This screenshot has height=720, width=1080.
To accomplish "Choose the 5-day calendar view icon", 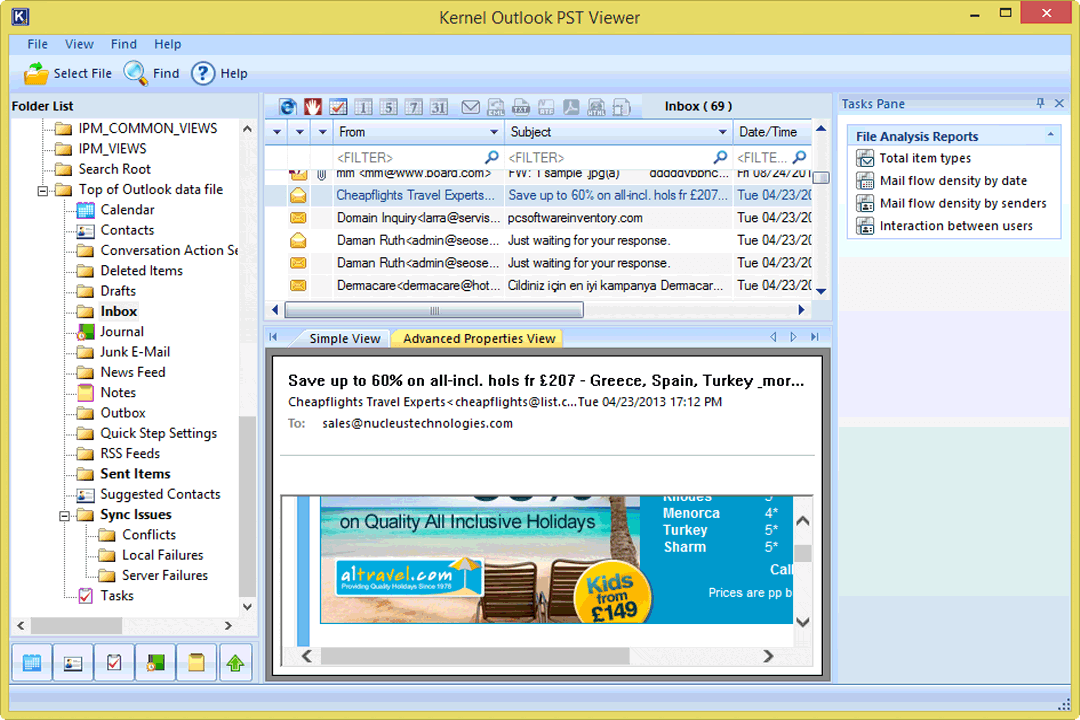I will pyautogui.click(x=388, y=107).
